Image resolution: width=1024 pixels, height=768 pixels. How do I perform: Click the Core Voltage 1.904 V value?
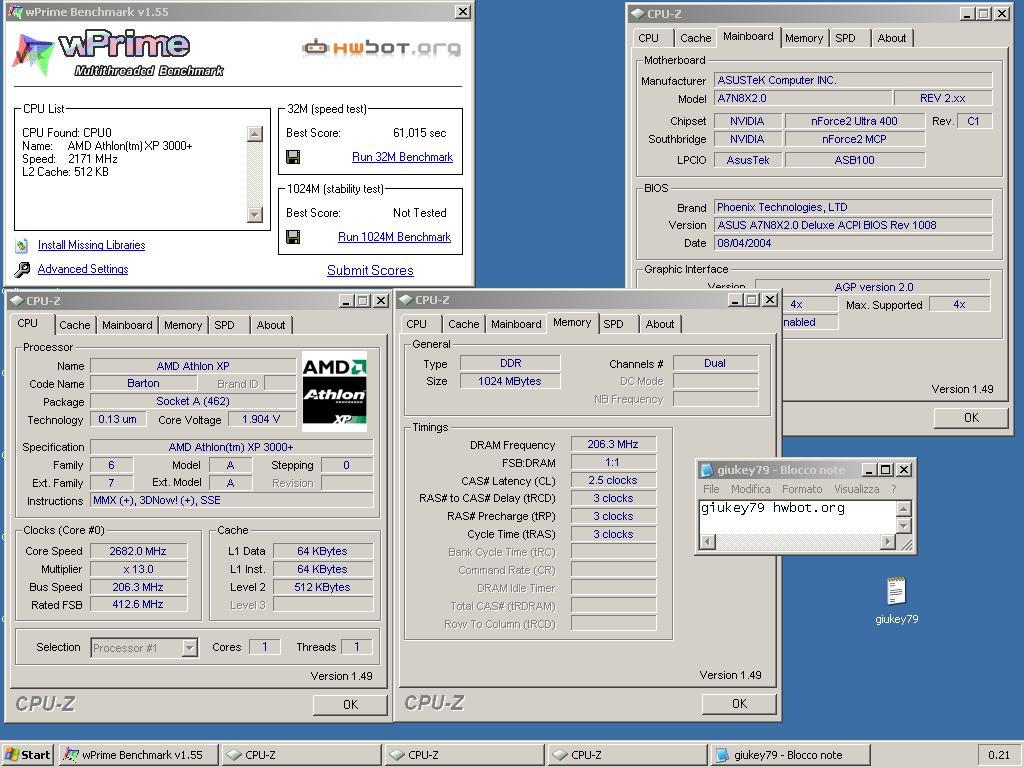[261, 419]
